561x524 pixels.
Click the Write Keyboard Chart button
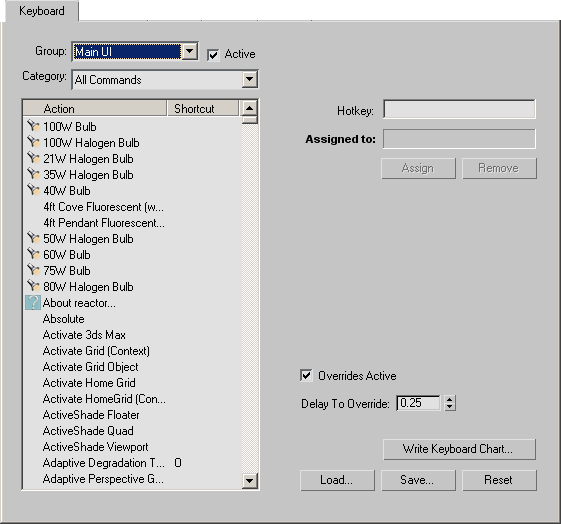(x=459, y=449)
